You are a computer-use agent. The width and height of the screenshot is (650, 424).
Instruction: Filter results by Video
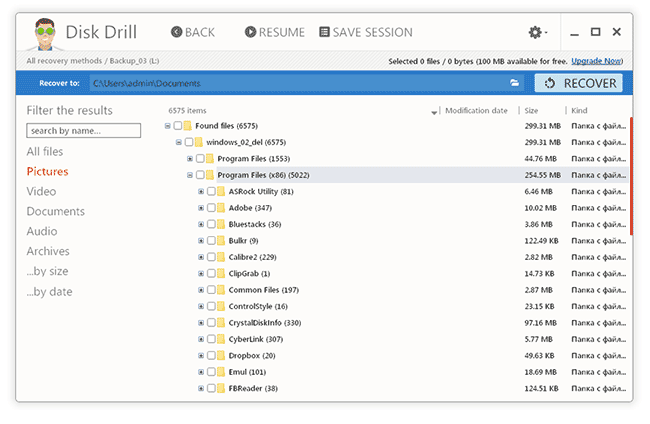41,191
